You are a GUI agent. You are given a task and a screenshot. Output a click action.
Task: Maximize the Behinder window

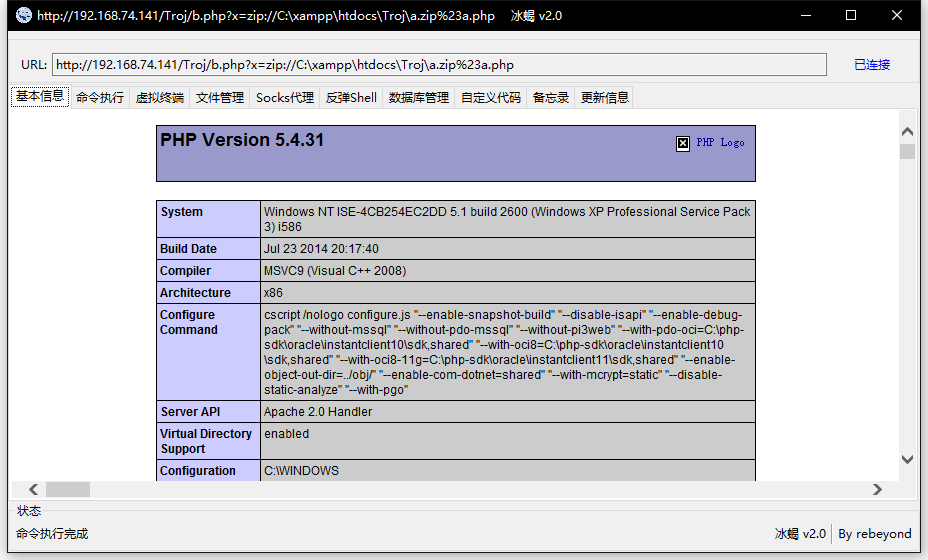[851, 15]
